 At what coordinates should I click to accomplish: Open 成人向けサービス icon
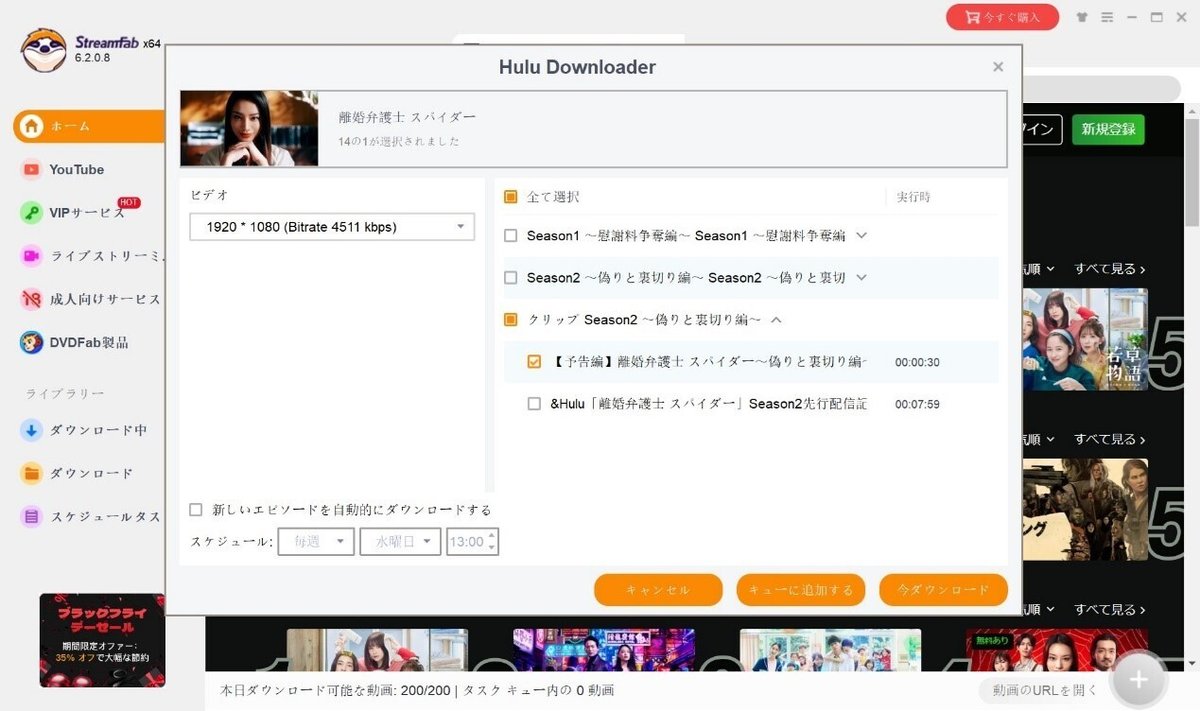point(31,299)
